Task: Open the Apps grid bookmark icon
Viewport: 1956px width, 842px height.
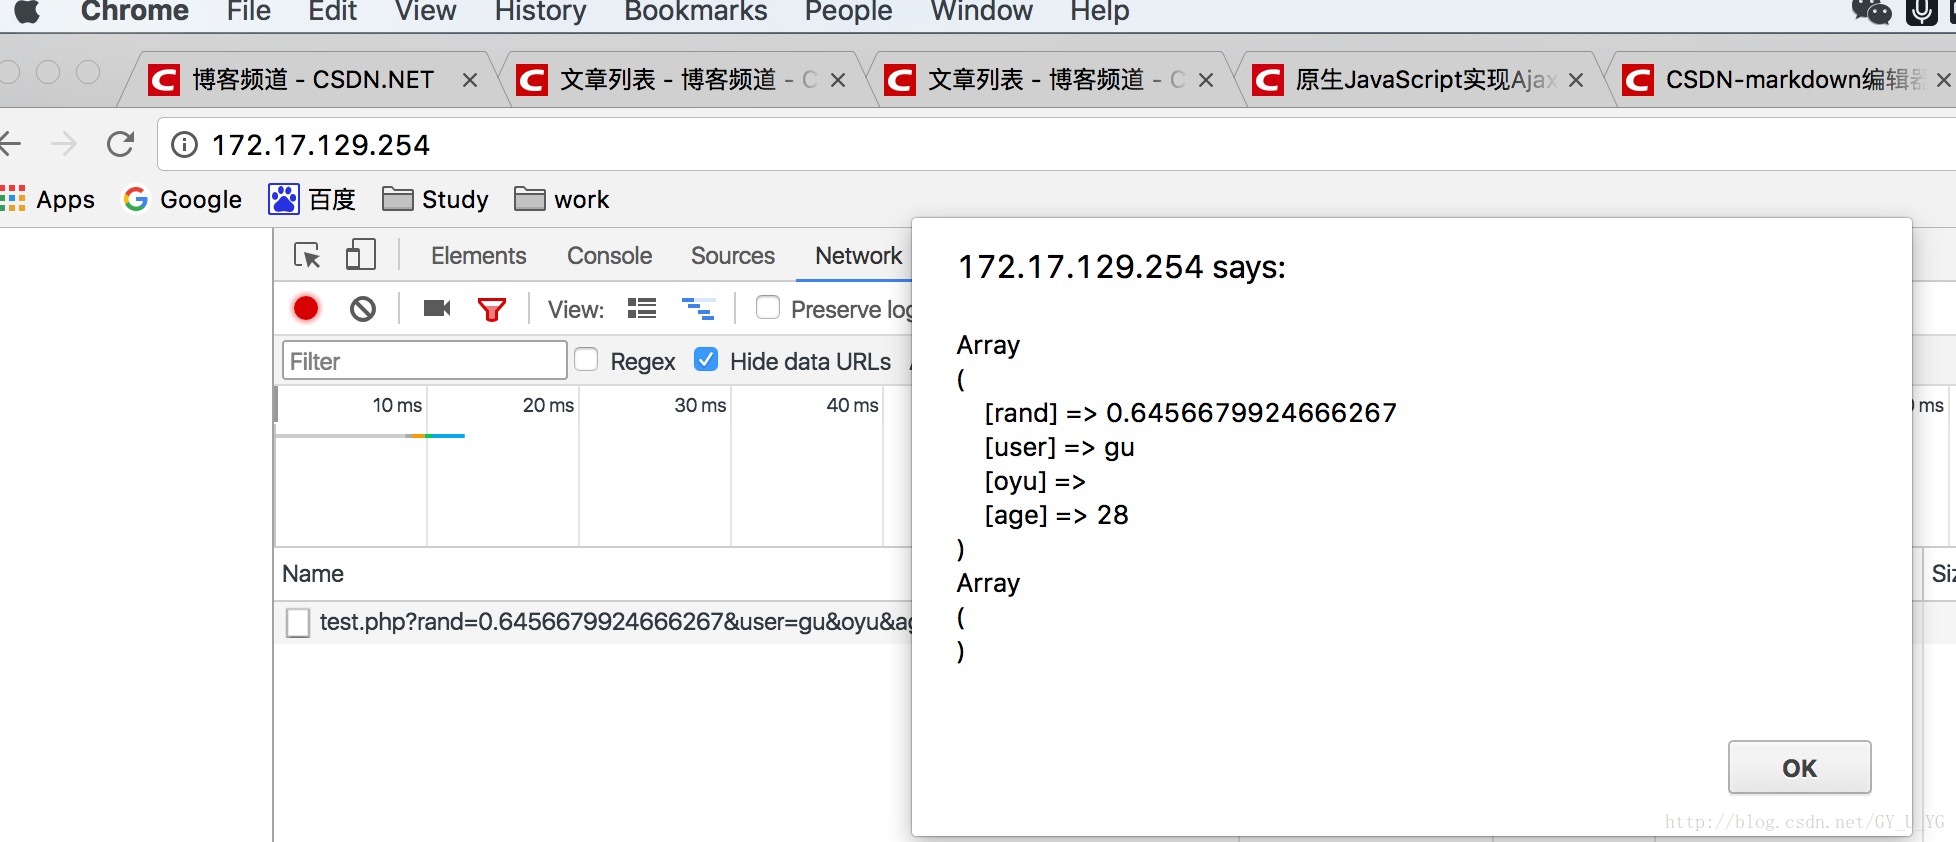Action: coord(12,199)
